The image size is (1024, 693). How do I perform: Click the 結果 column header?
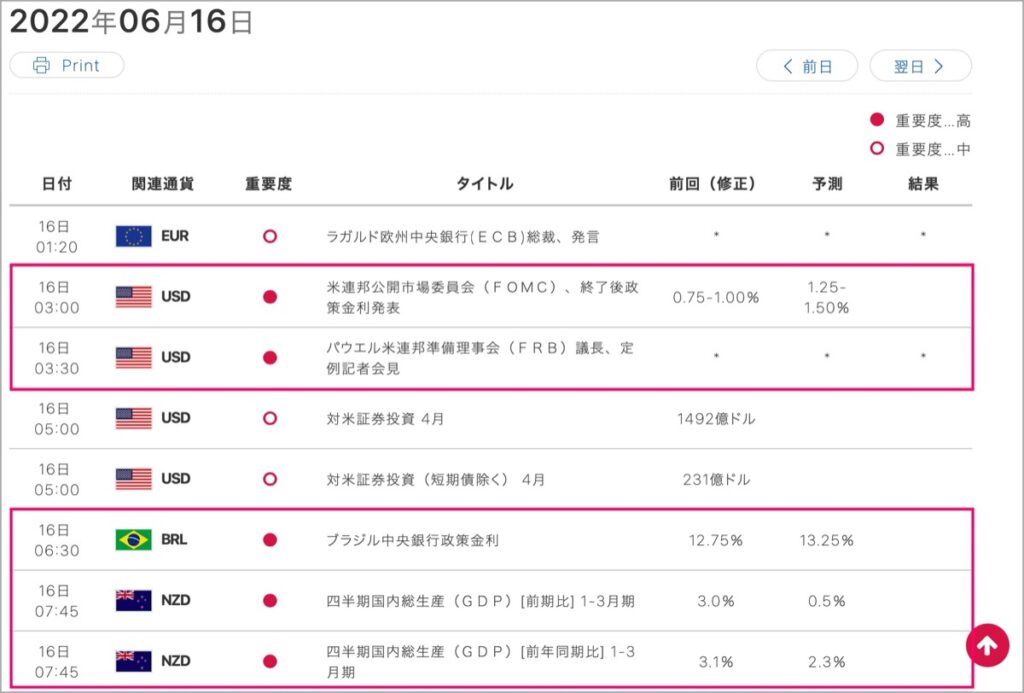point(923,184)
